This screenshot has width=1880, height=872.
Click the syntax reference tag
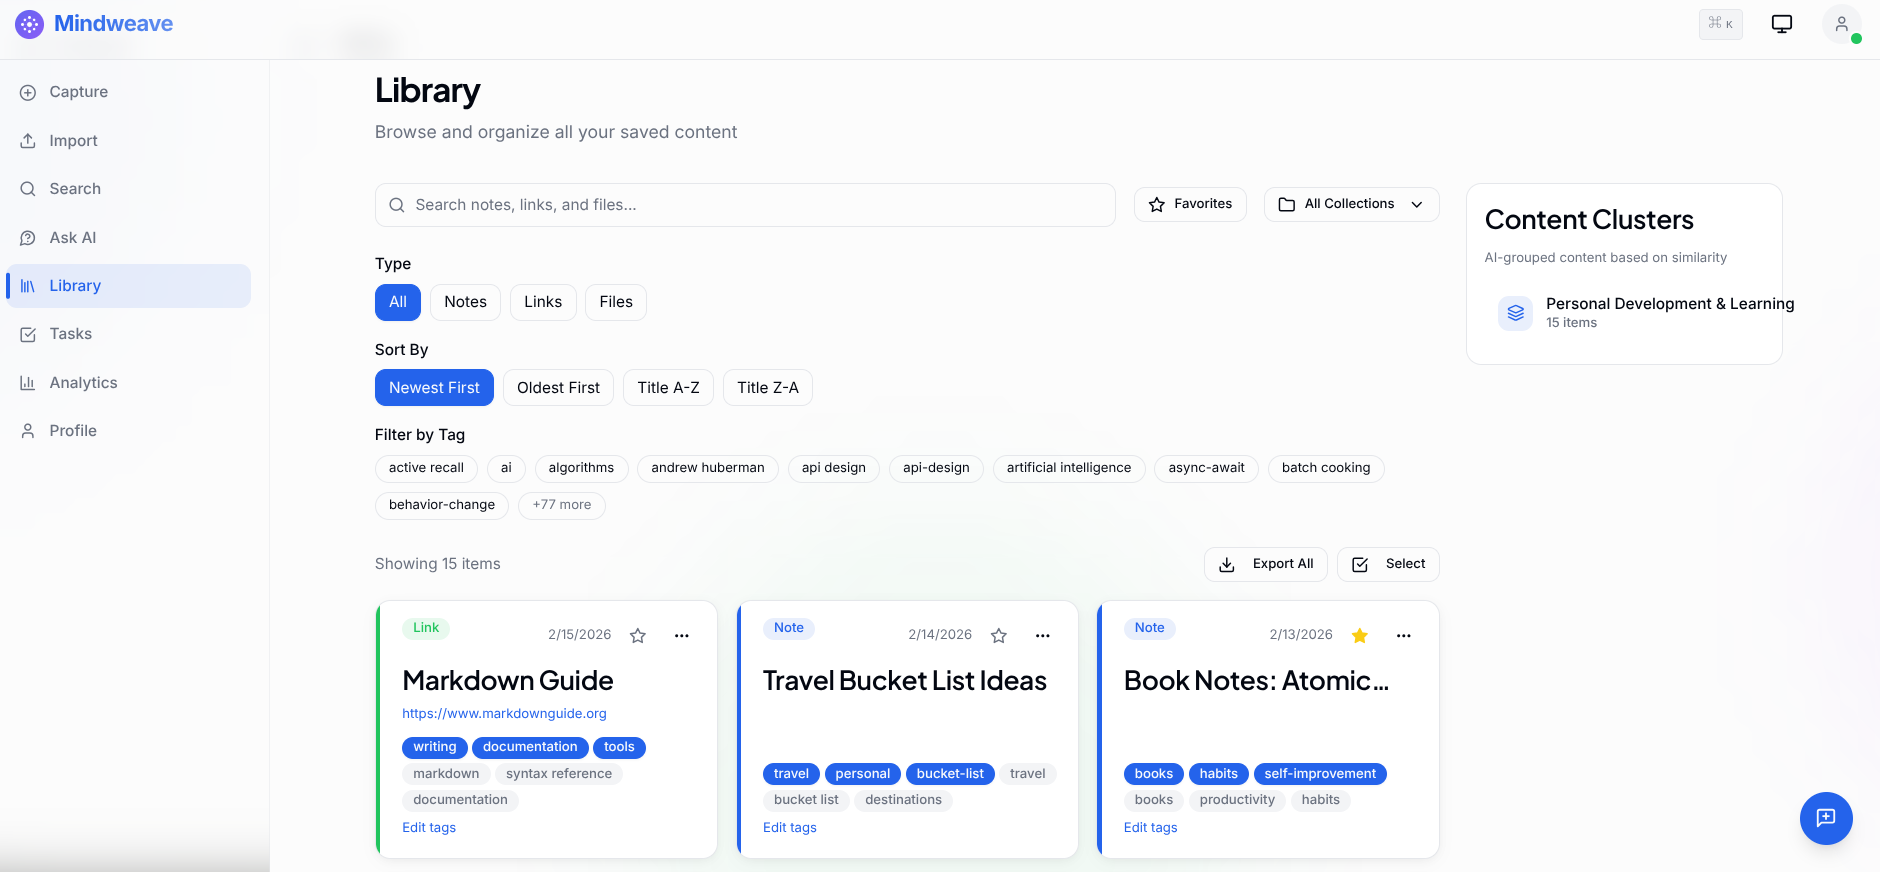point(559,774)
